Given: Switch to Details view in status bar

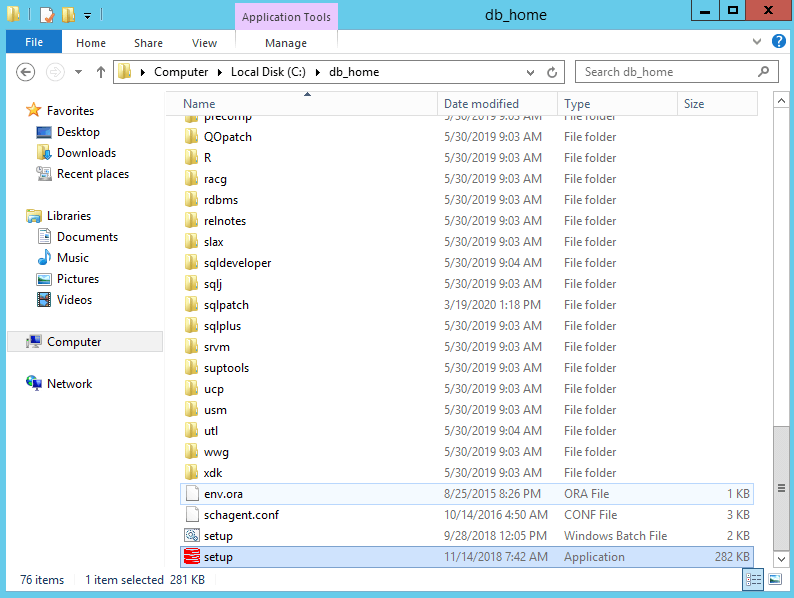Looking at the screenshot, I should coord(753,579).
